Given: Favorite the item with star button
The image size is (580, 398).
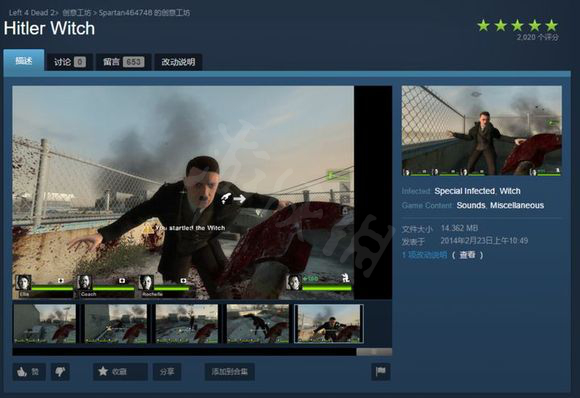Looking at the screenshot, I should pyautogui.click(x=120, y=371).
